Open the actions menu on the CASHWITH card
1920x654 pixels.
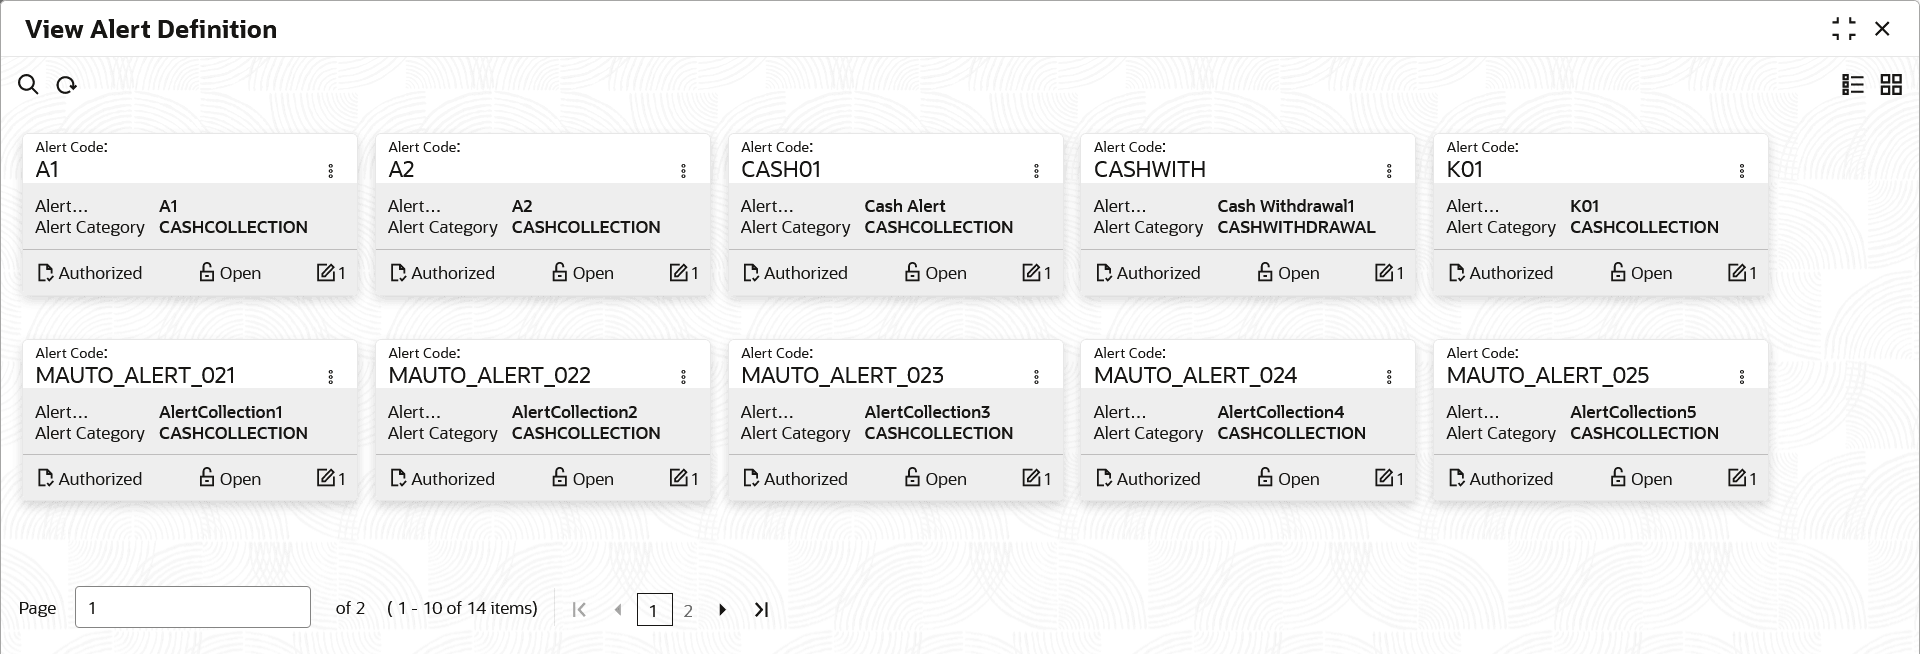pyautogui.click(x=1389, y=171)
